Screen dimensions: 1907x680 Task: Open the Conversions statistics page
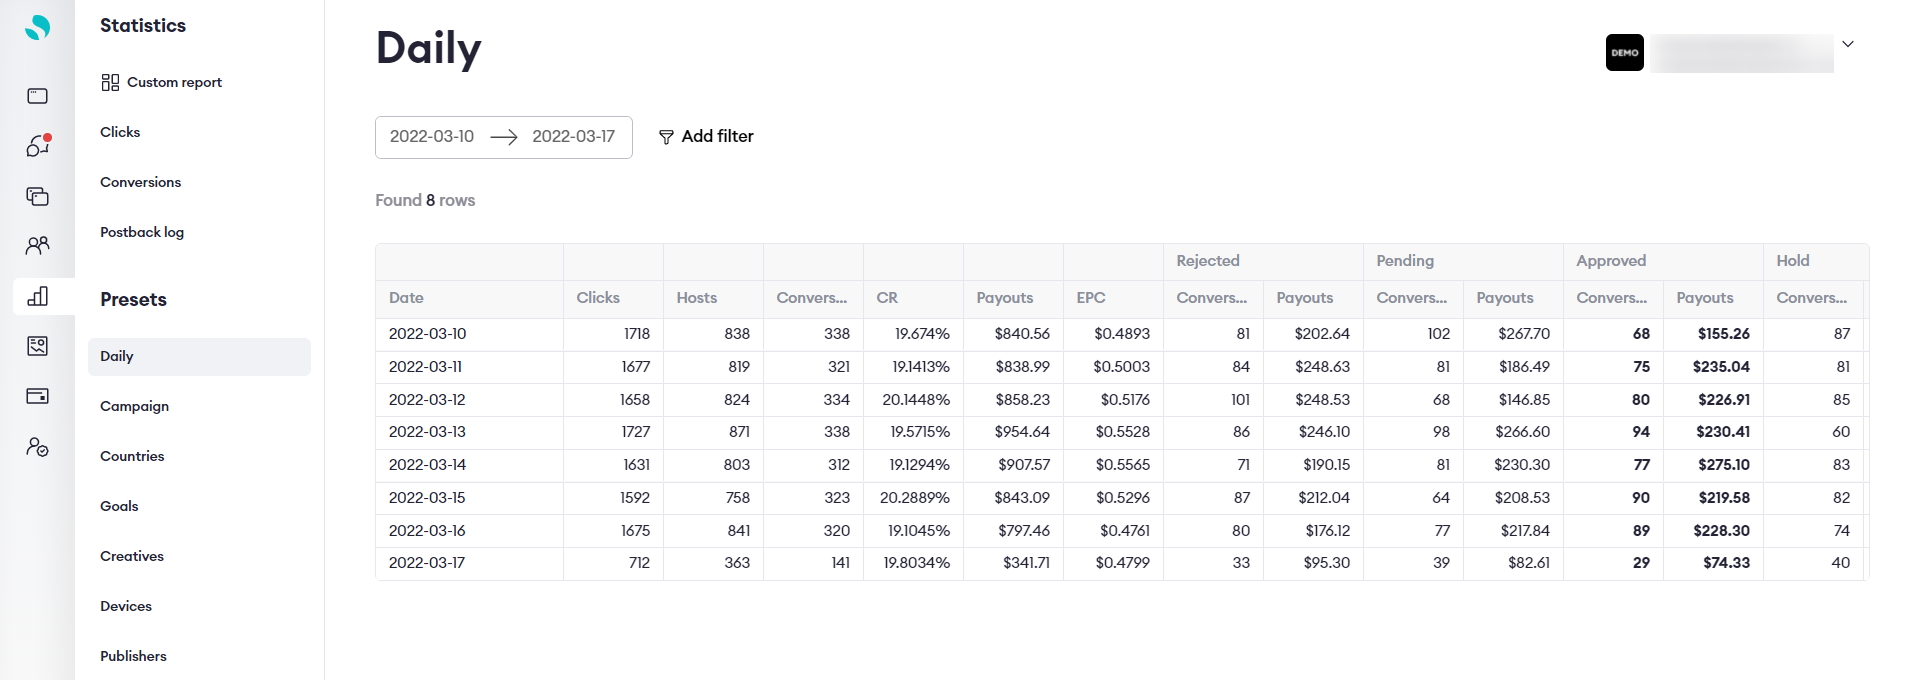[140, 182]
